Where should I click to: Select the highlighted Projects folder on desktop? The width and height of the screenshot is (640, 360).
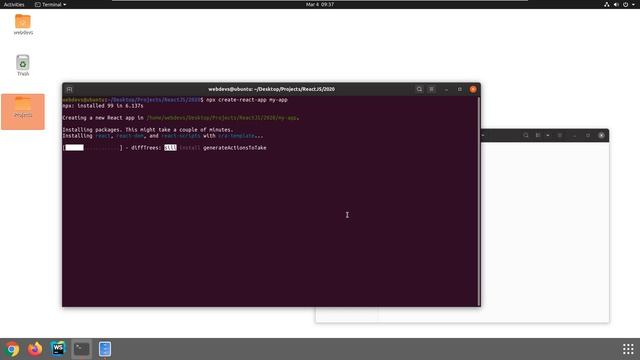click(23, 111)
